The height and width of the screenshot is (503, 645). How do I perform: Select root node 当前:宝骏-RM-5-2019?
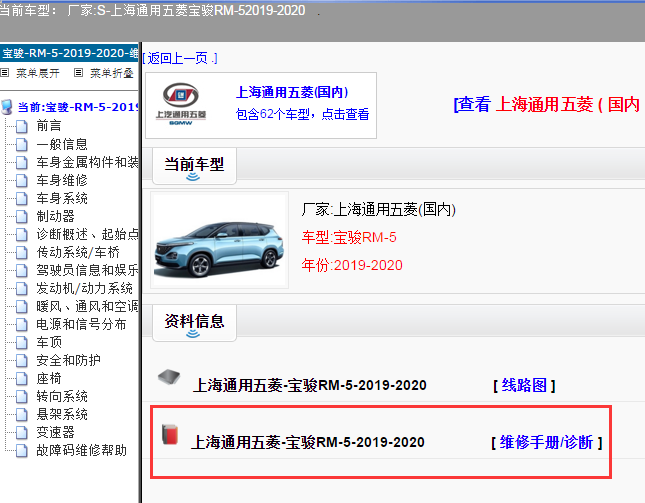coord(78,107)
